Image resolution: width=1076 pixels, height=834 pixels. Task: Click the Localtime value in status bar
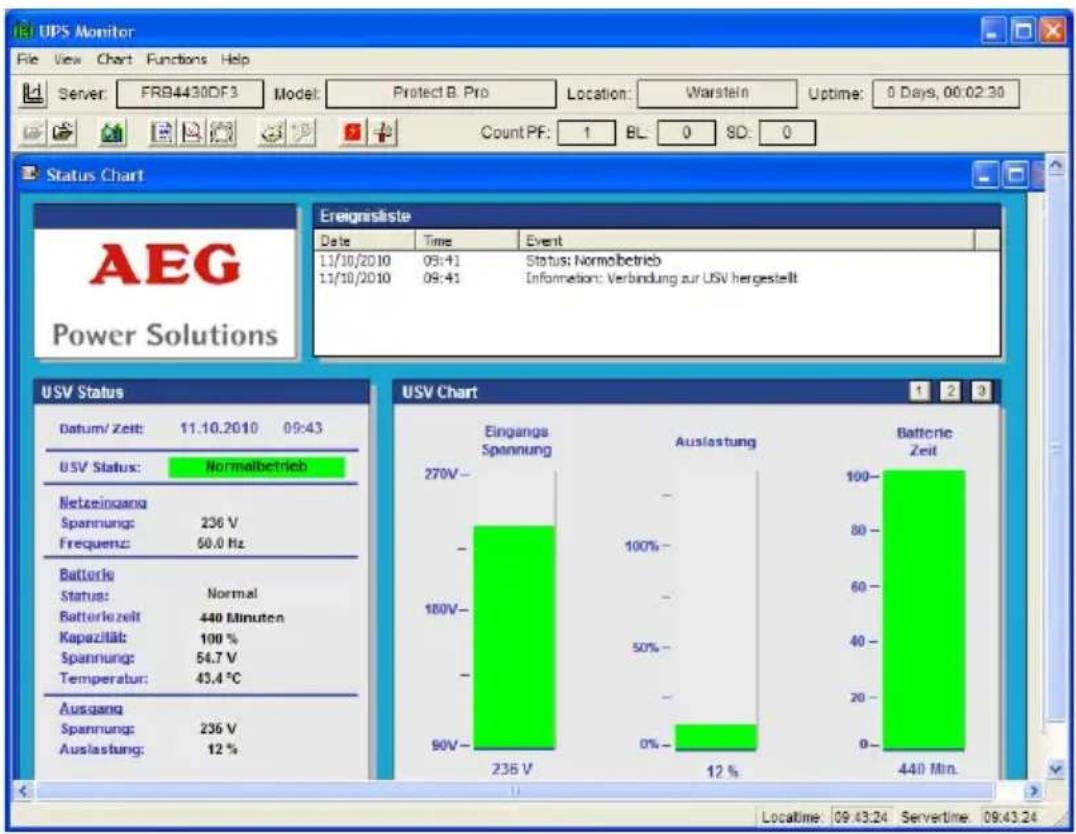coord(861,817)
